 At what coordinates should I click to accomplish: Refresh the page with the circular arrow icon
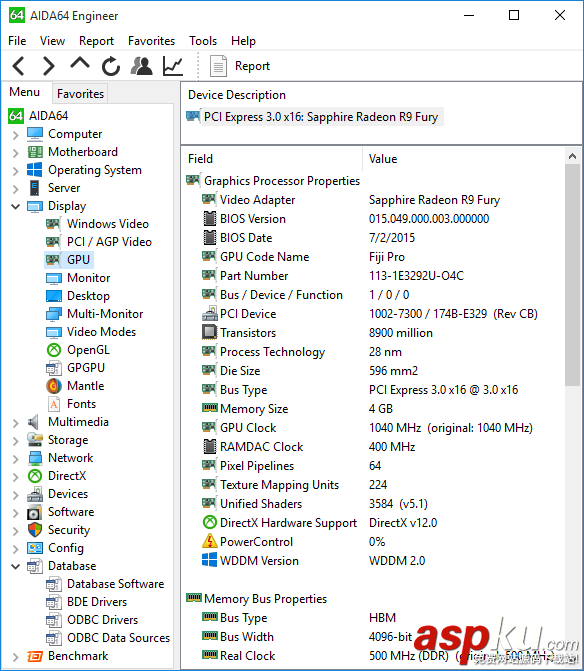coord(111,66)
